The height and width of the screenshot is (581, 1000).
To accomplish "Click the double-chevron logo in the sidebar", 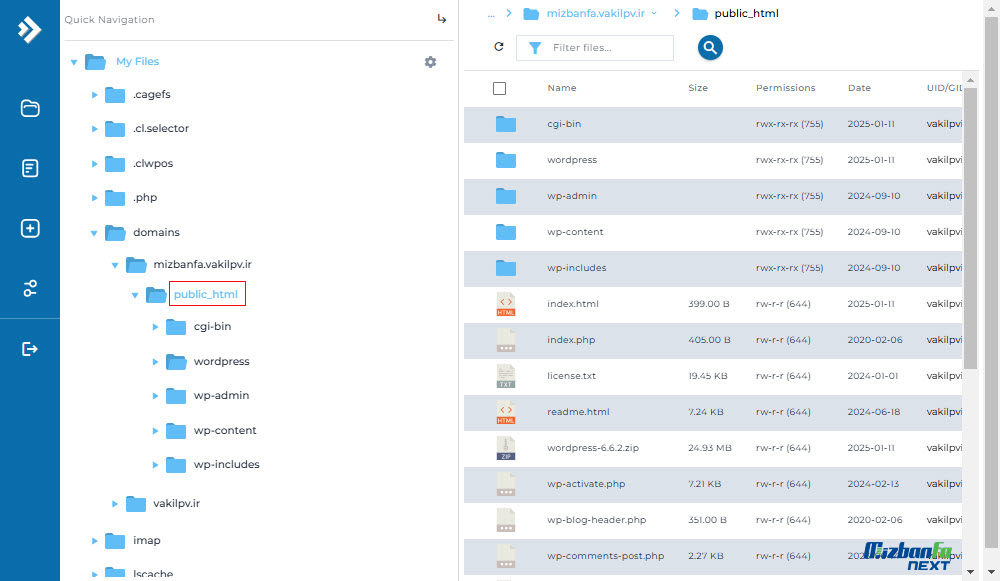I will coord(29,29).
